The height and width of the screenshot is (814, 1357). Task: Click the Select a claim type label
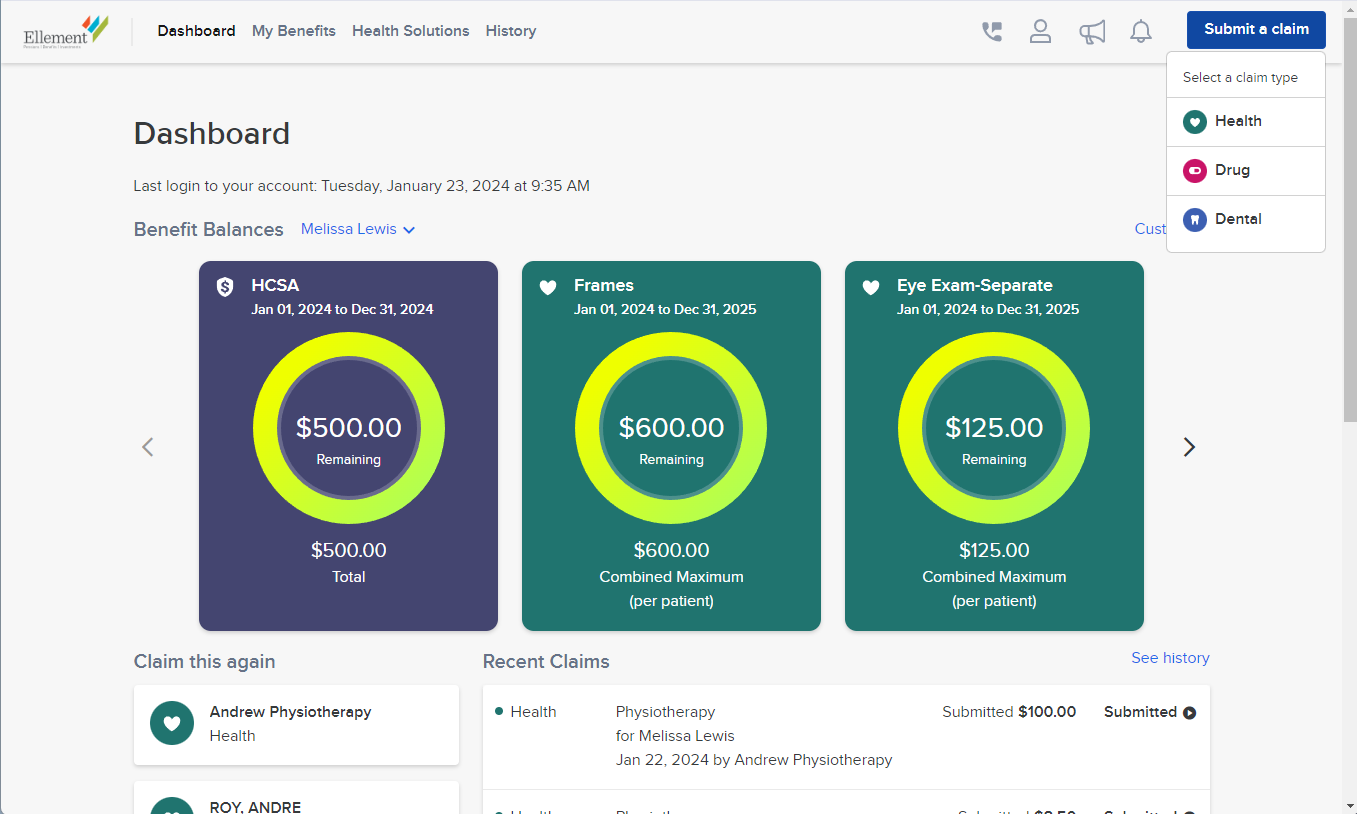[1240, 77]
